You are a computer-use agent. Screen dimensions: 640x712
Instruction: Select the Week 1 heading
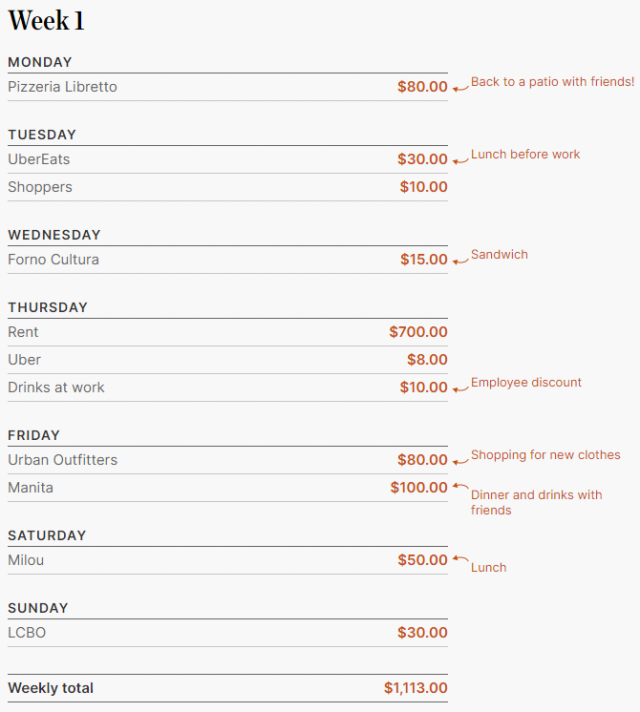[46, 21]
